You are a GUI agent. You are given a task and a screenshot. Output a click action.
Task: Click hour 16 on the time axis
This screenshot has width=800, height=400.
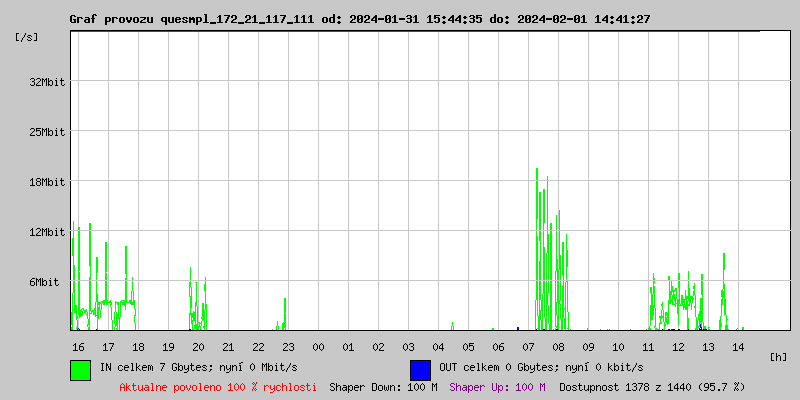click(x=78, y=346)
